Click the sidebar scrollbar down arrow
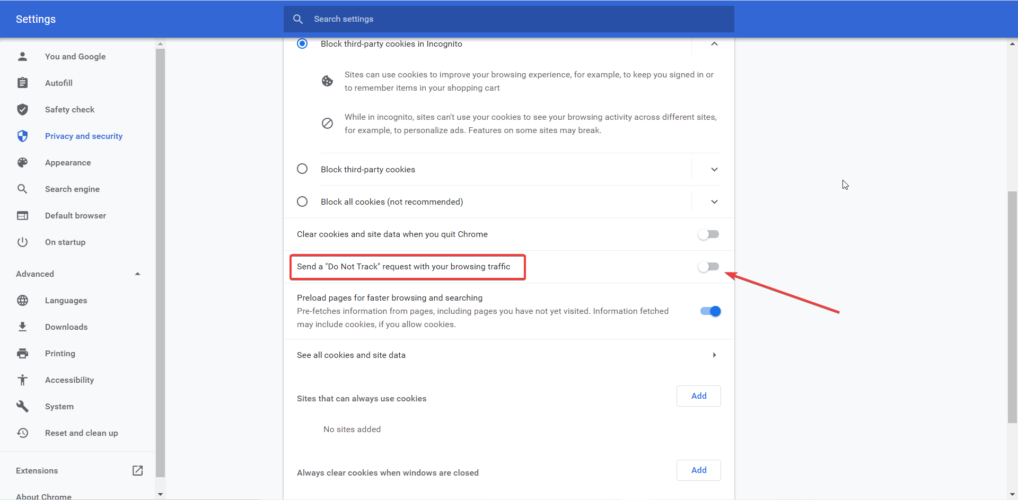 point(160,494)
